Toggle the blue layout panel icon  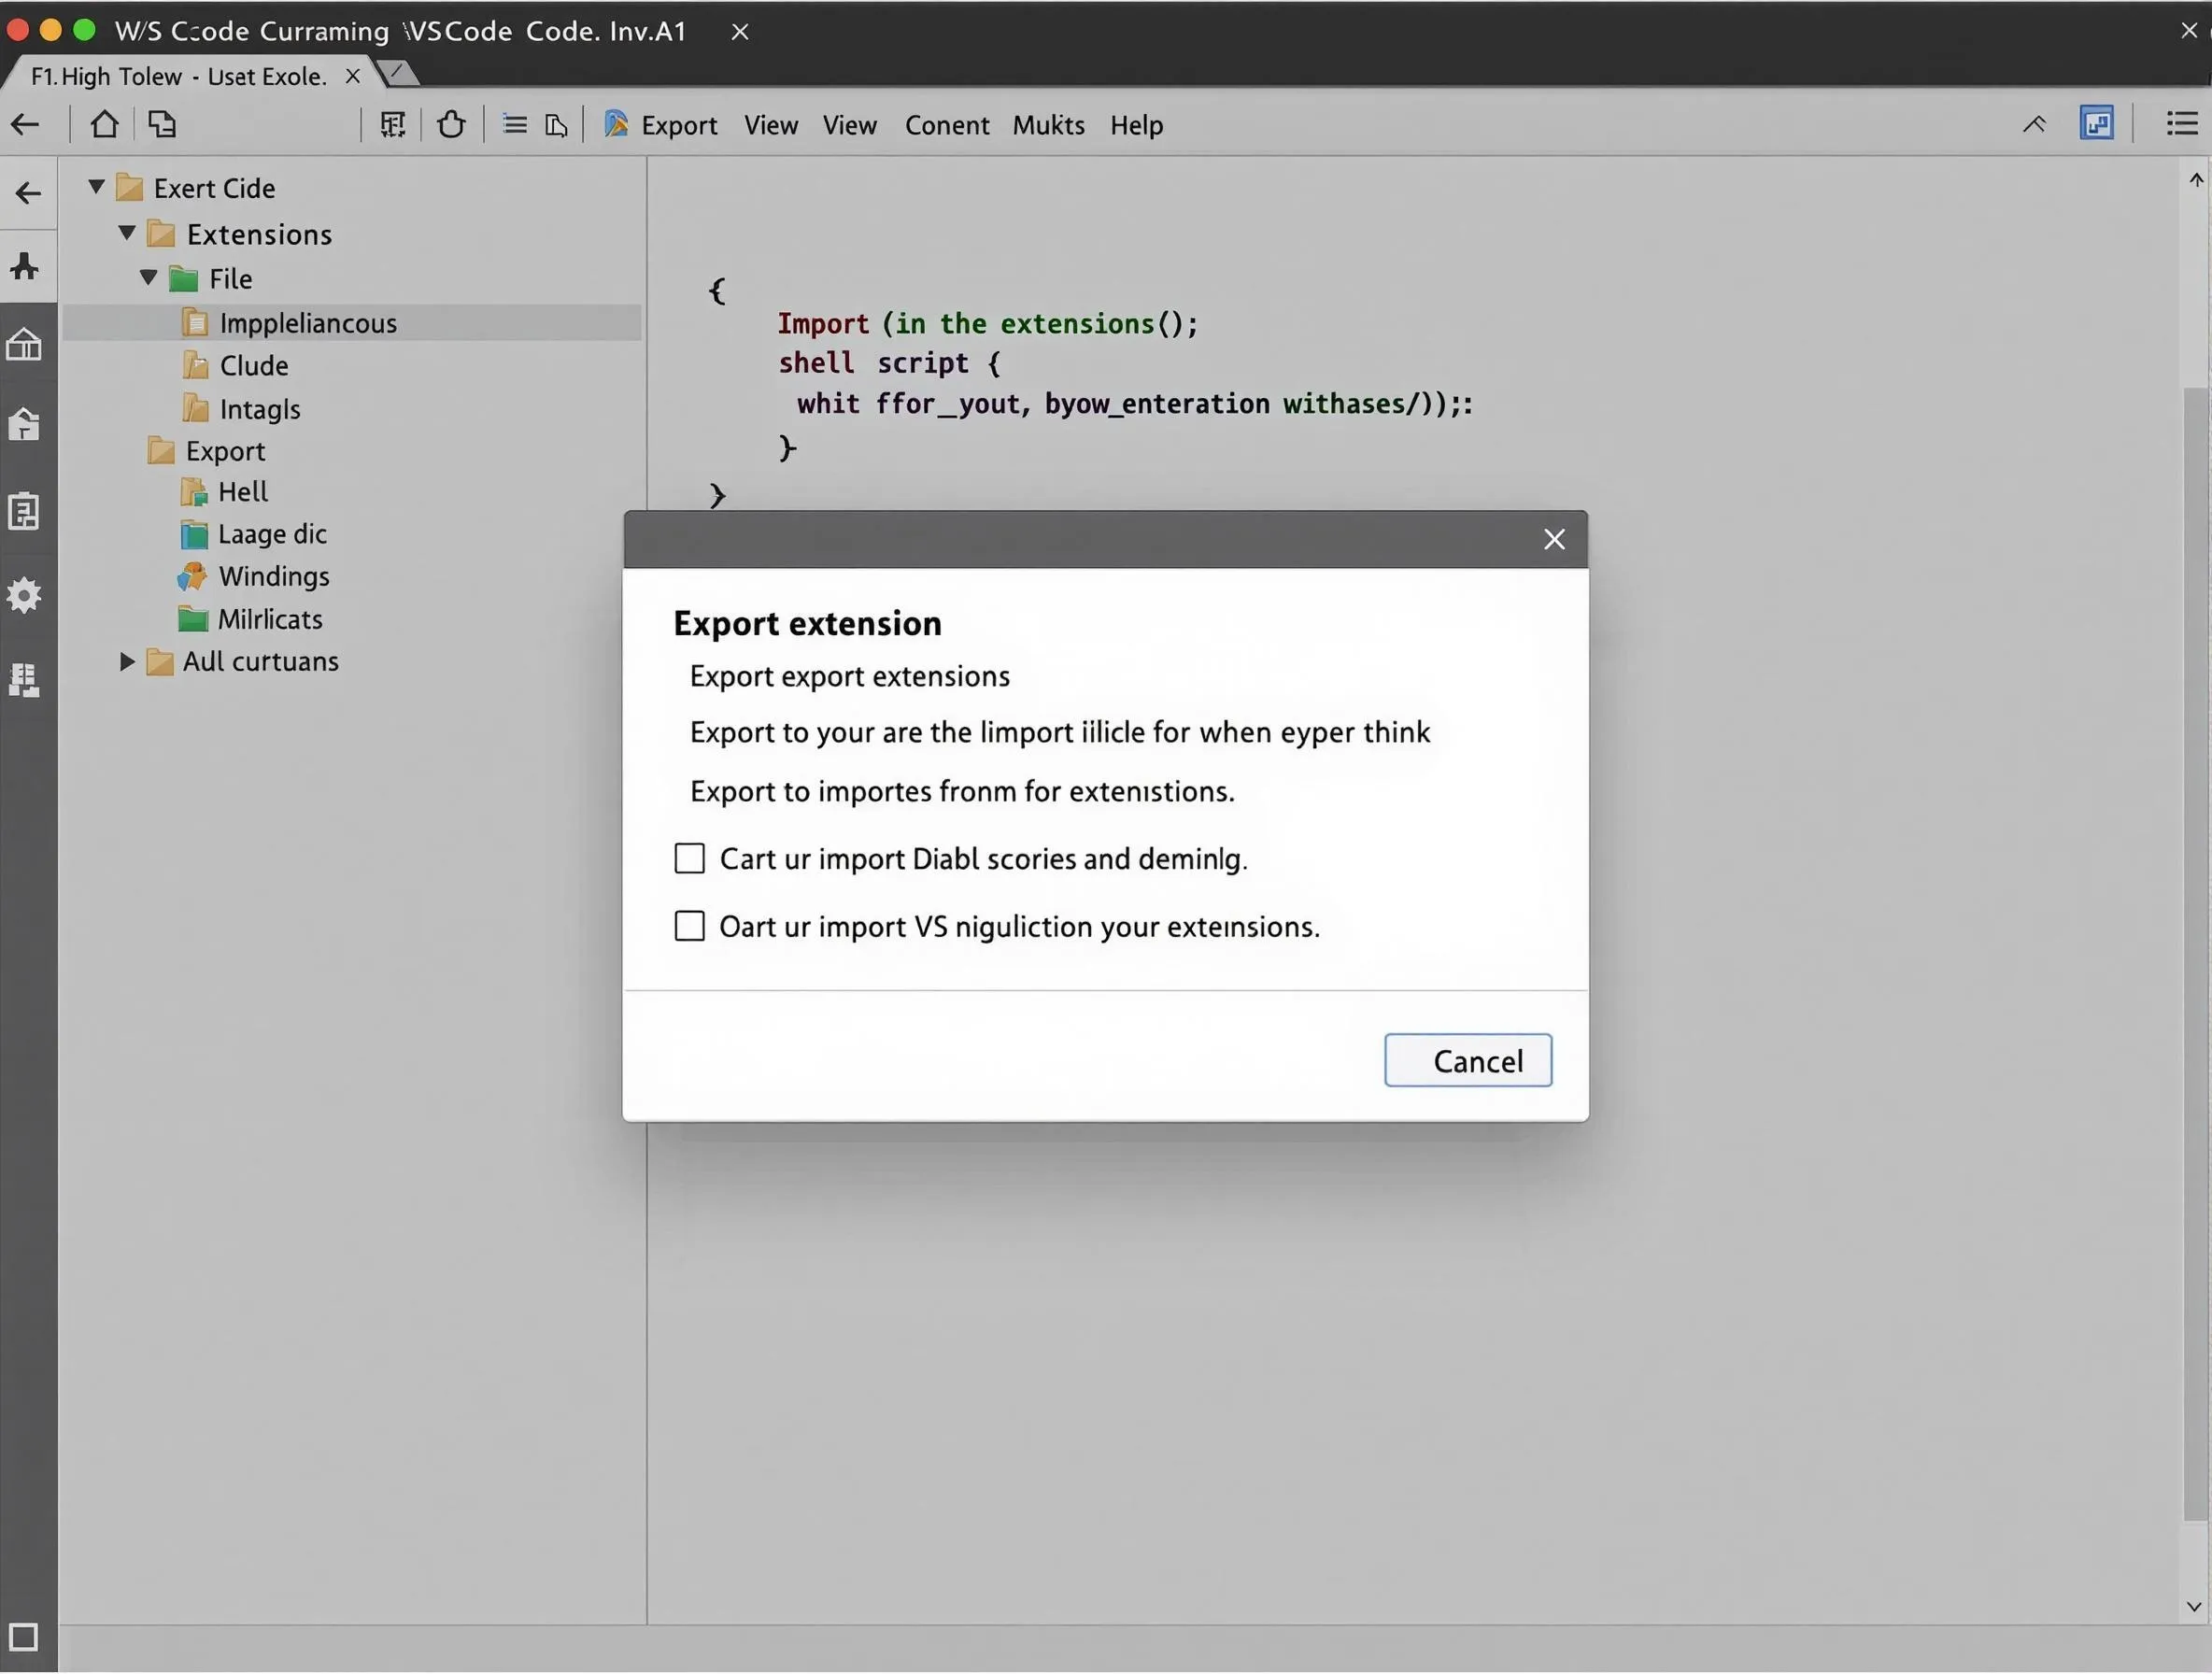tap(2097, 124)
